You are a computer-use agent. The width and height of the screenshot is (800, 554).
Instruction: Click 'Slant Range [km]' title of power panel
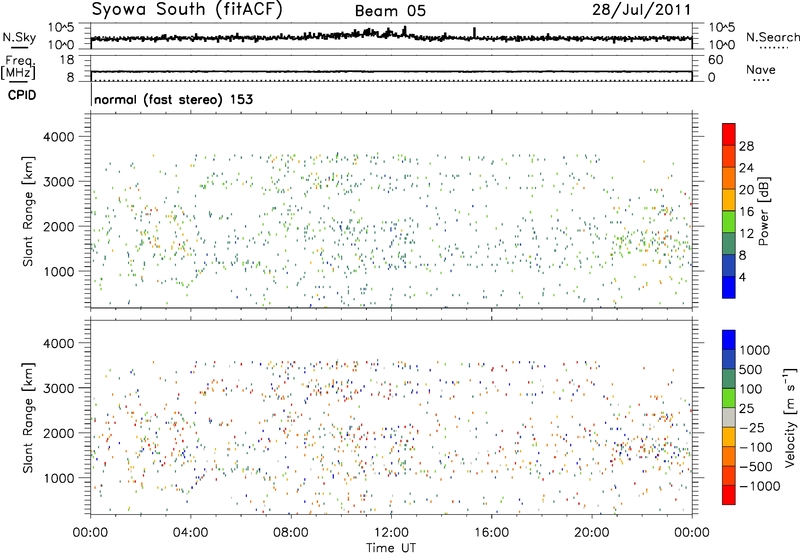coord(29,211)
